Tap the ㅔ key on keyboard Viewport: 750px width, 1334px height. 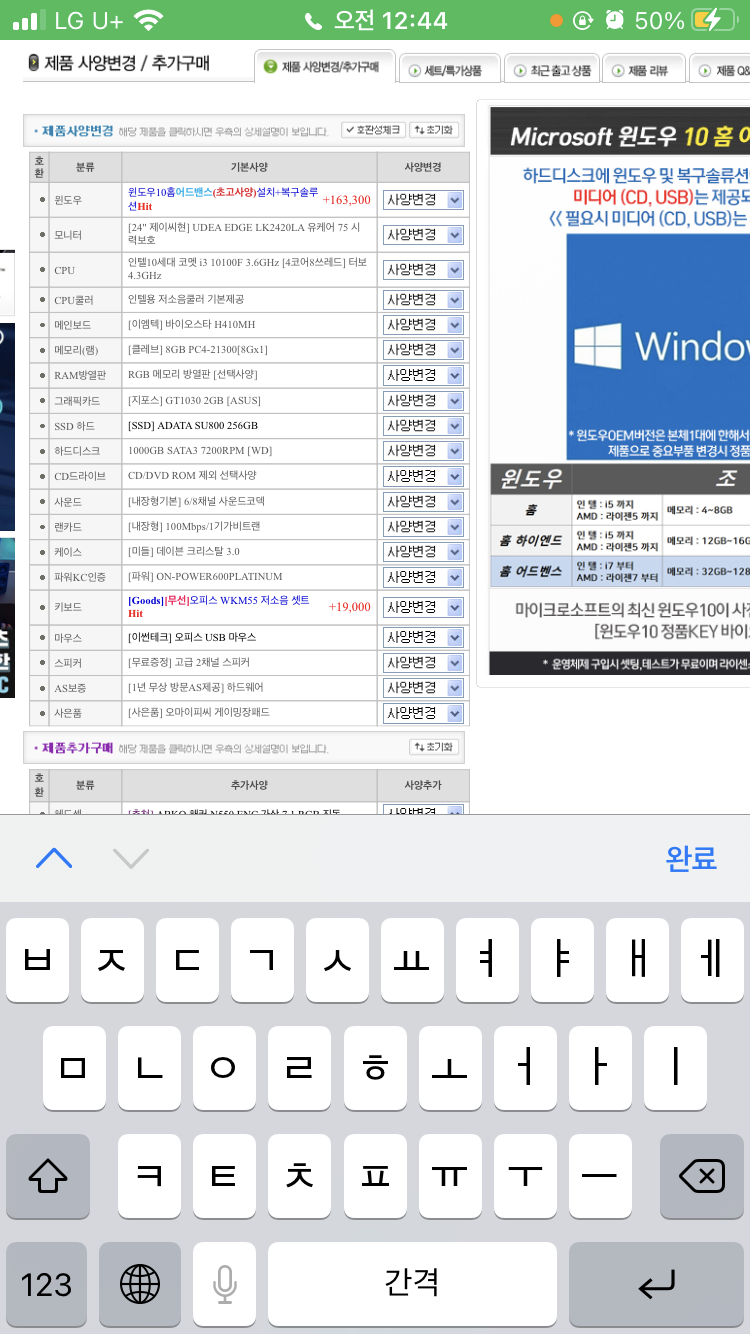712,961
